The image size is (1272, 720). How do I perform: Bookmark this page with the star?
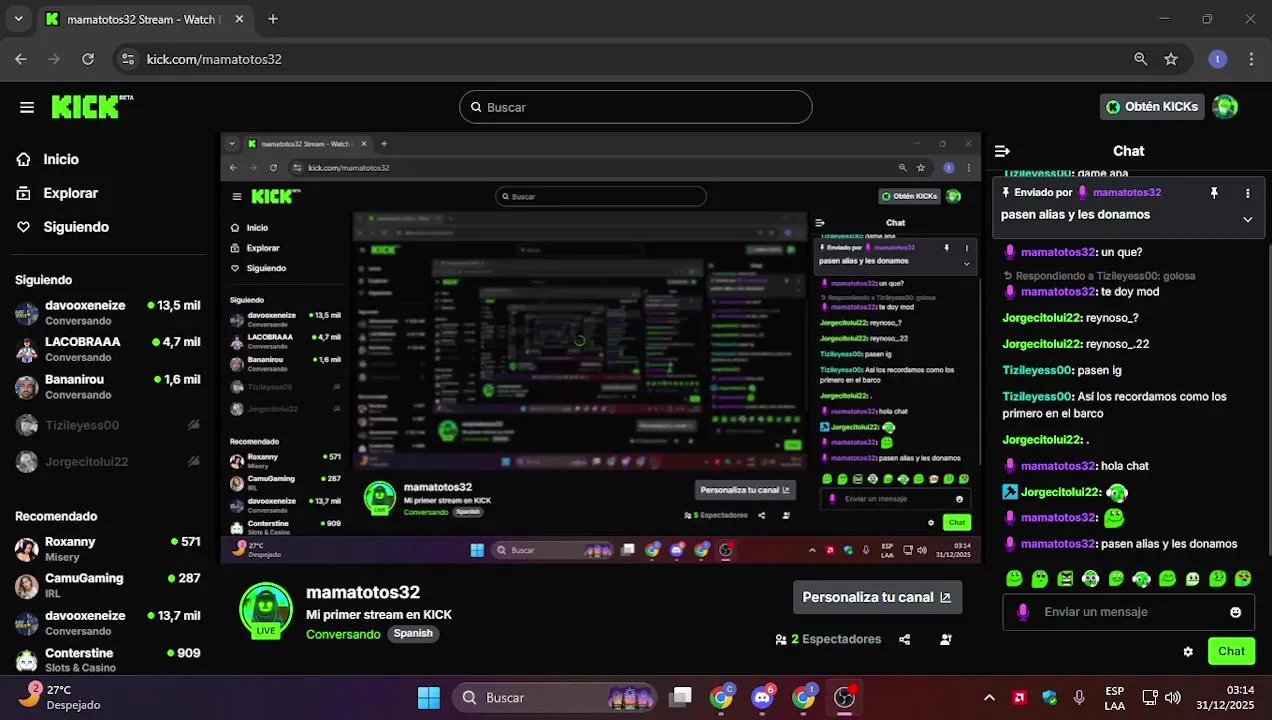pos(1171,59)
